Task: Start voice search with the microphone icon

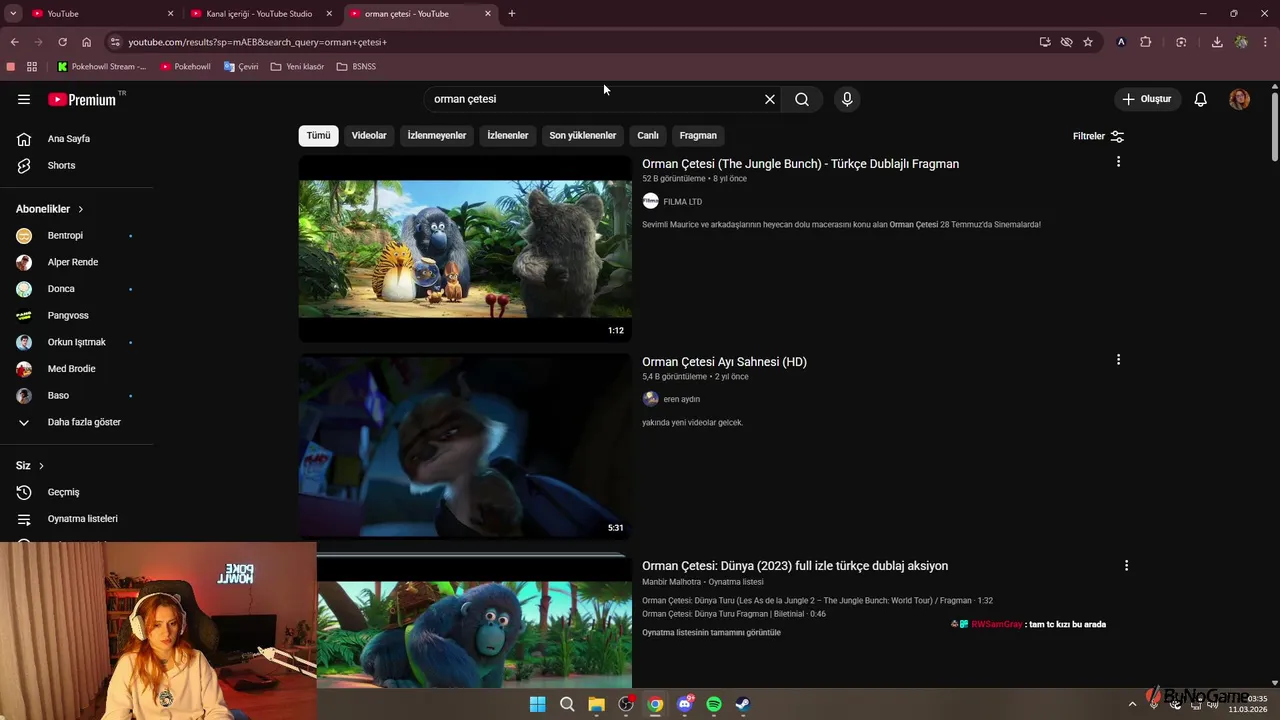Action: pos(847,99)
